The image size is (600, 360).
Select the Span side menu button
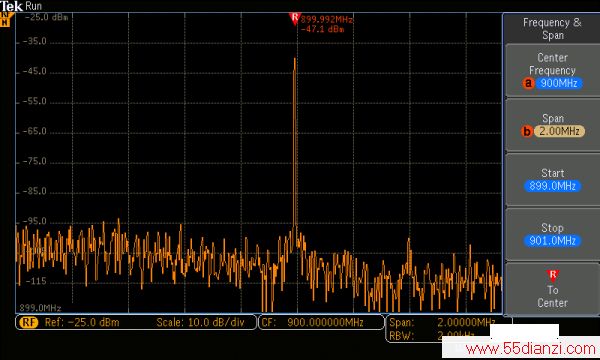[x=552, y=125]
